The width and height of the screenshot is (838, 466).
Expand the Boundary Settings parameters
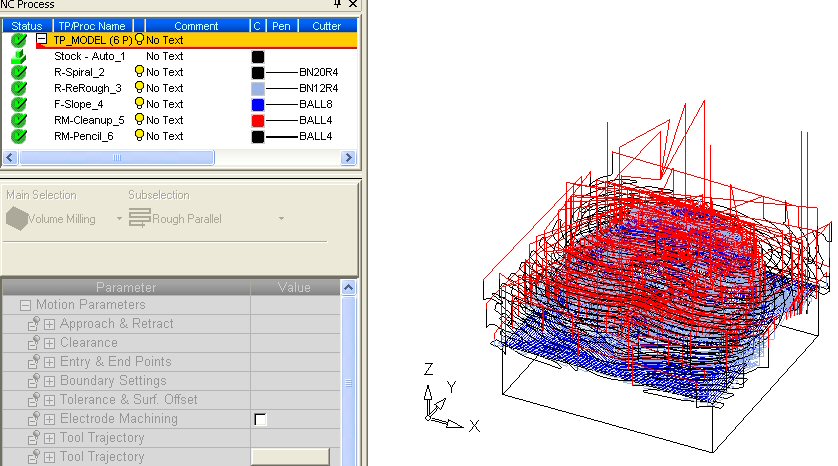click(49, 381)
